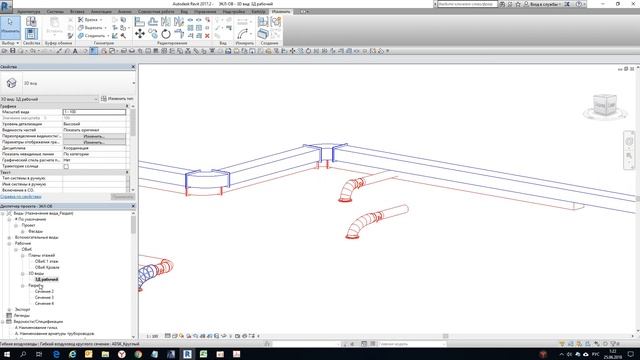Select the Modify arrow tool in ribbon
This screenshot has width=640, height=360.
[10, 28]
